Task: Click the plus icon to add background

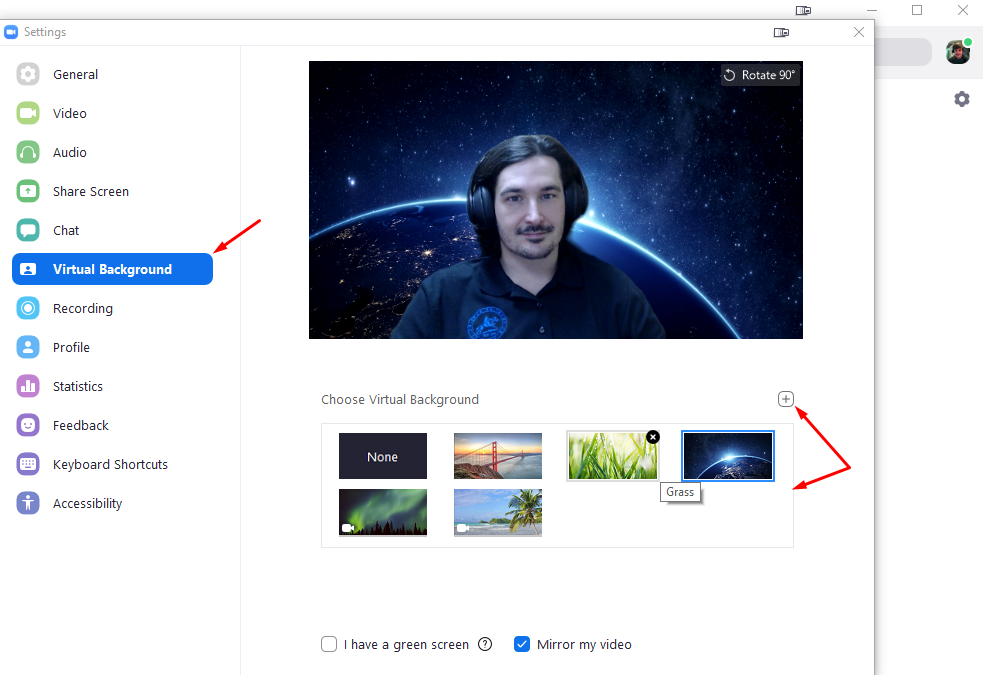Action: click(x=786, y=399)
